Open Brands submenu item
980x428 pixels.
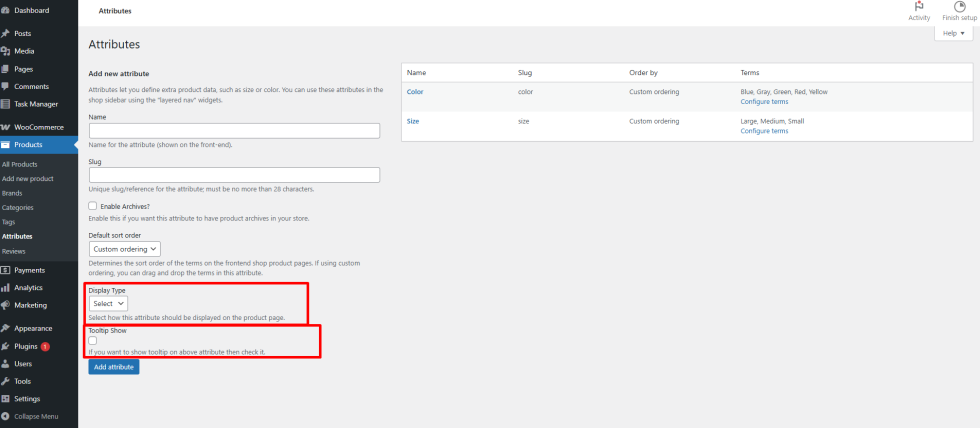click(x=12, y=193)
